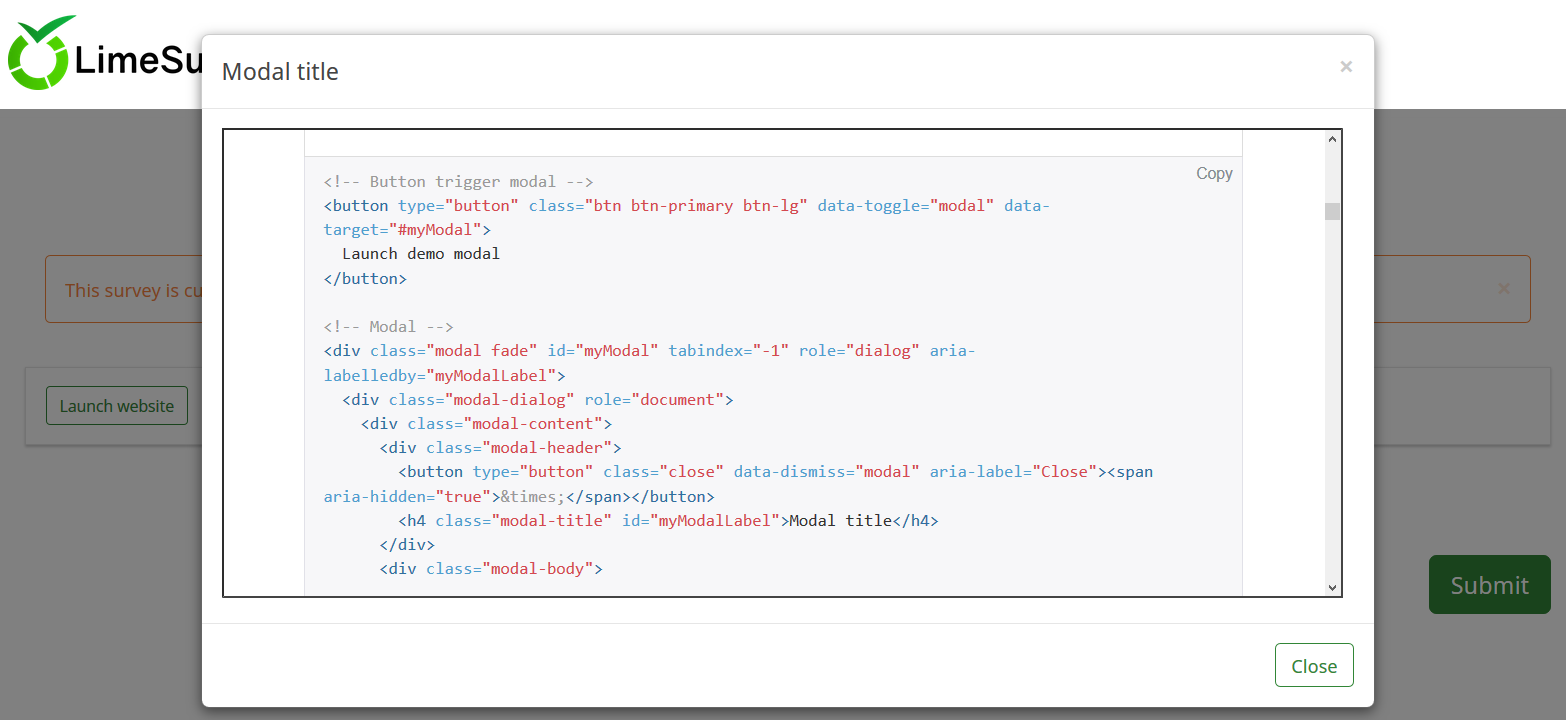Click the LimeSurvey logo icon
The width and height of the screenshot is (1566, 720).
pos(40,55)
